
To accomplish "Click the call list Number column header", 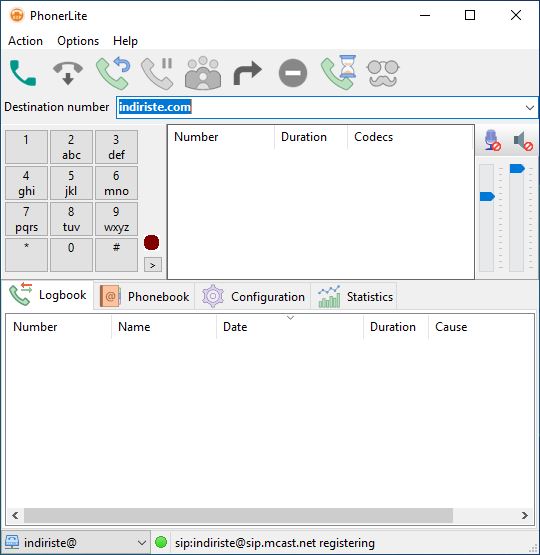I will [x=221, y=137].
